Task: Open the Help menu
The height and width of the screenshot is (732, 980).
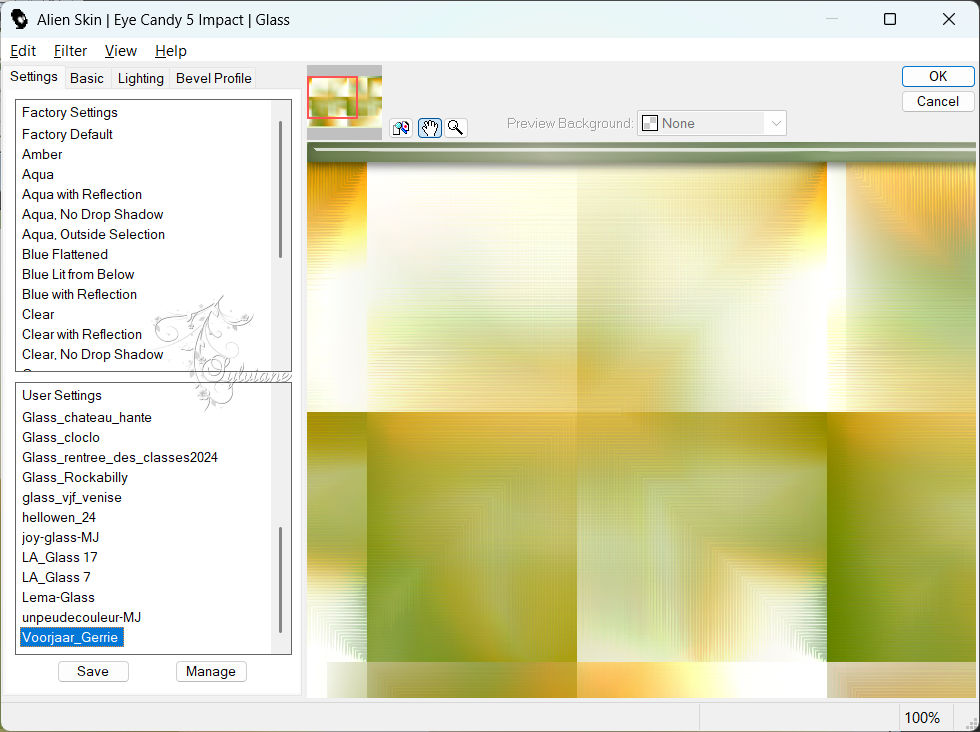Action: pos(171,51)
